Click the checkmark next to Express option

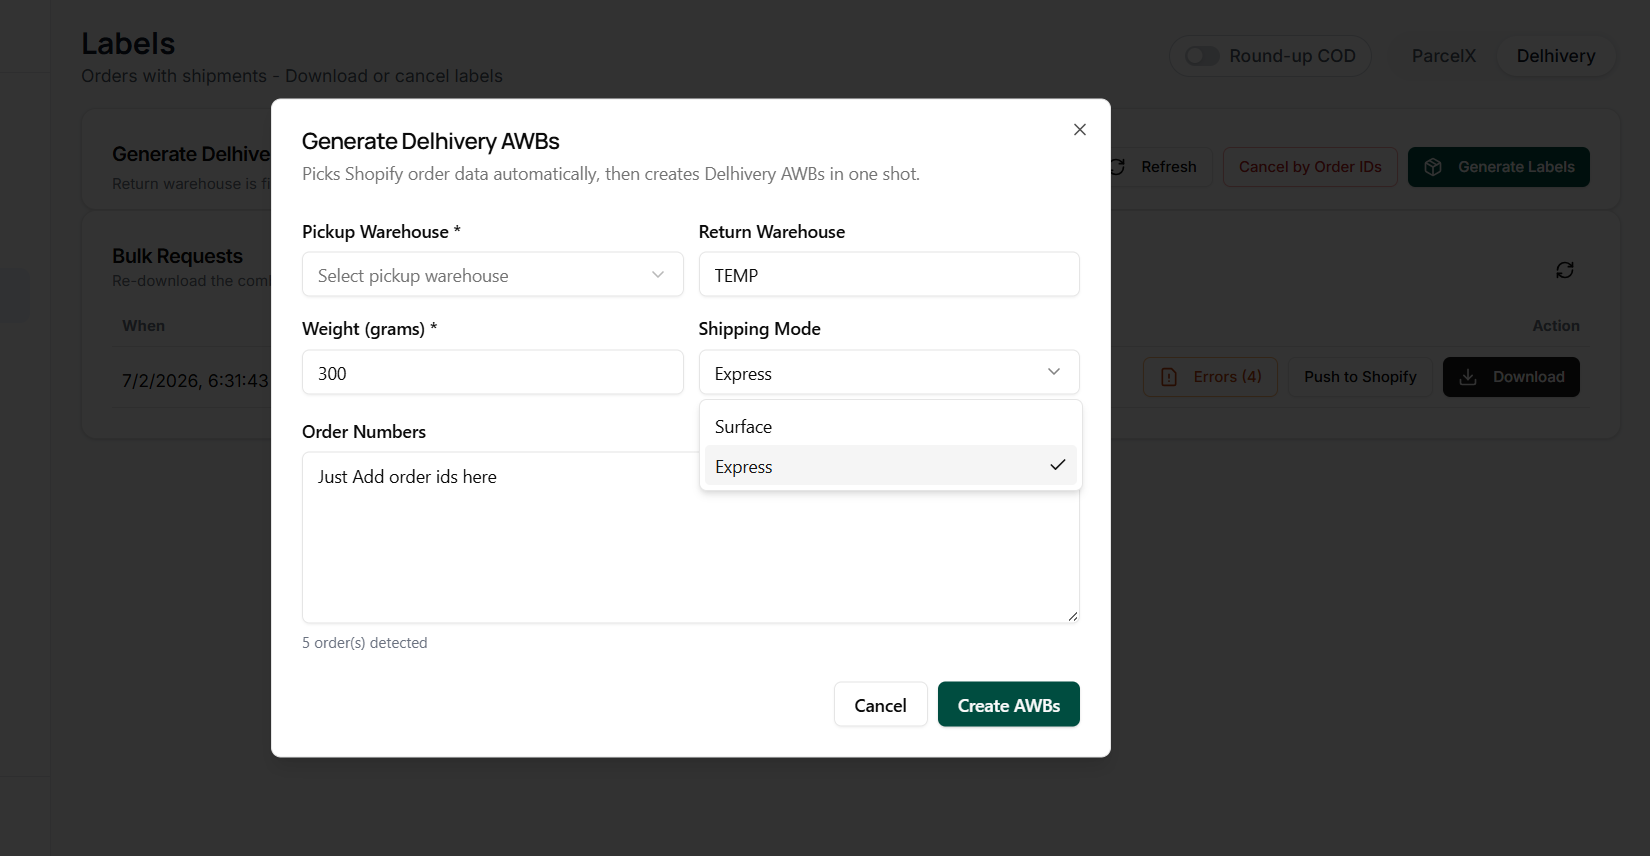pyautogui.click(x=1057, y=465)
